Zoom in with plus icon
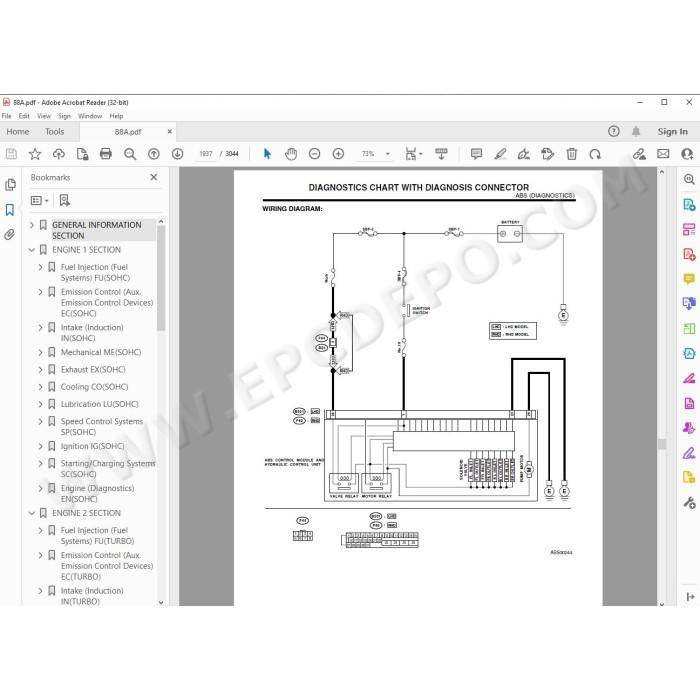Image resolution: width=700 pixels, height=700 pixels. coord(338,154)
